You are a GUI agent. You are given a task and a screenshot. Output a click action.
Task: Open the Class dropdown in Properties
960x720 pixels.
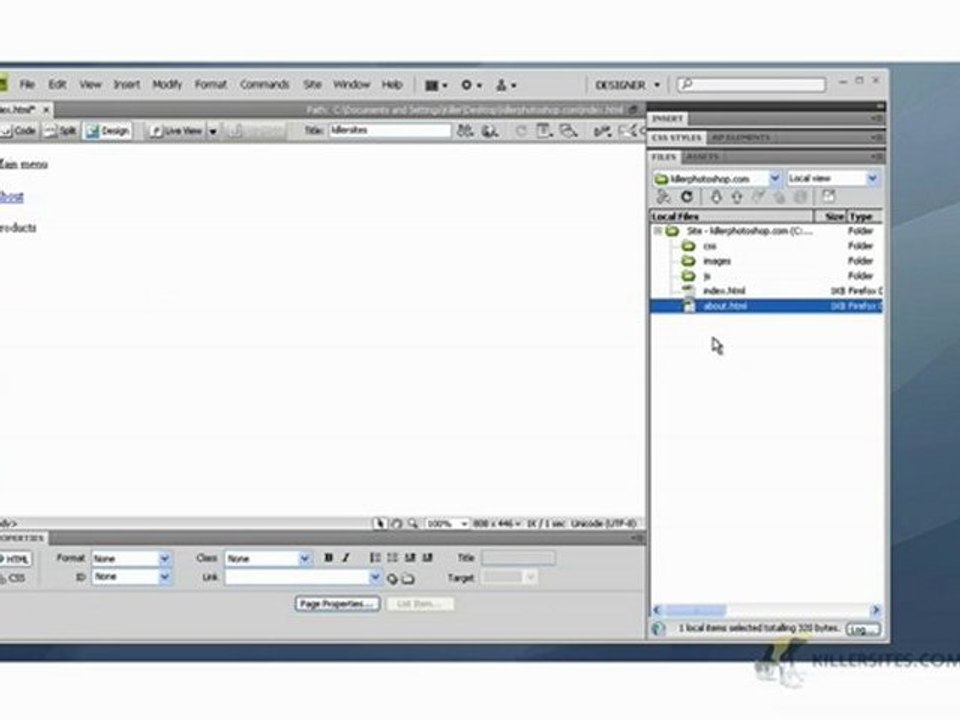[x=304, y=558]
